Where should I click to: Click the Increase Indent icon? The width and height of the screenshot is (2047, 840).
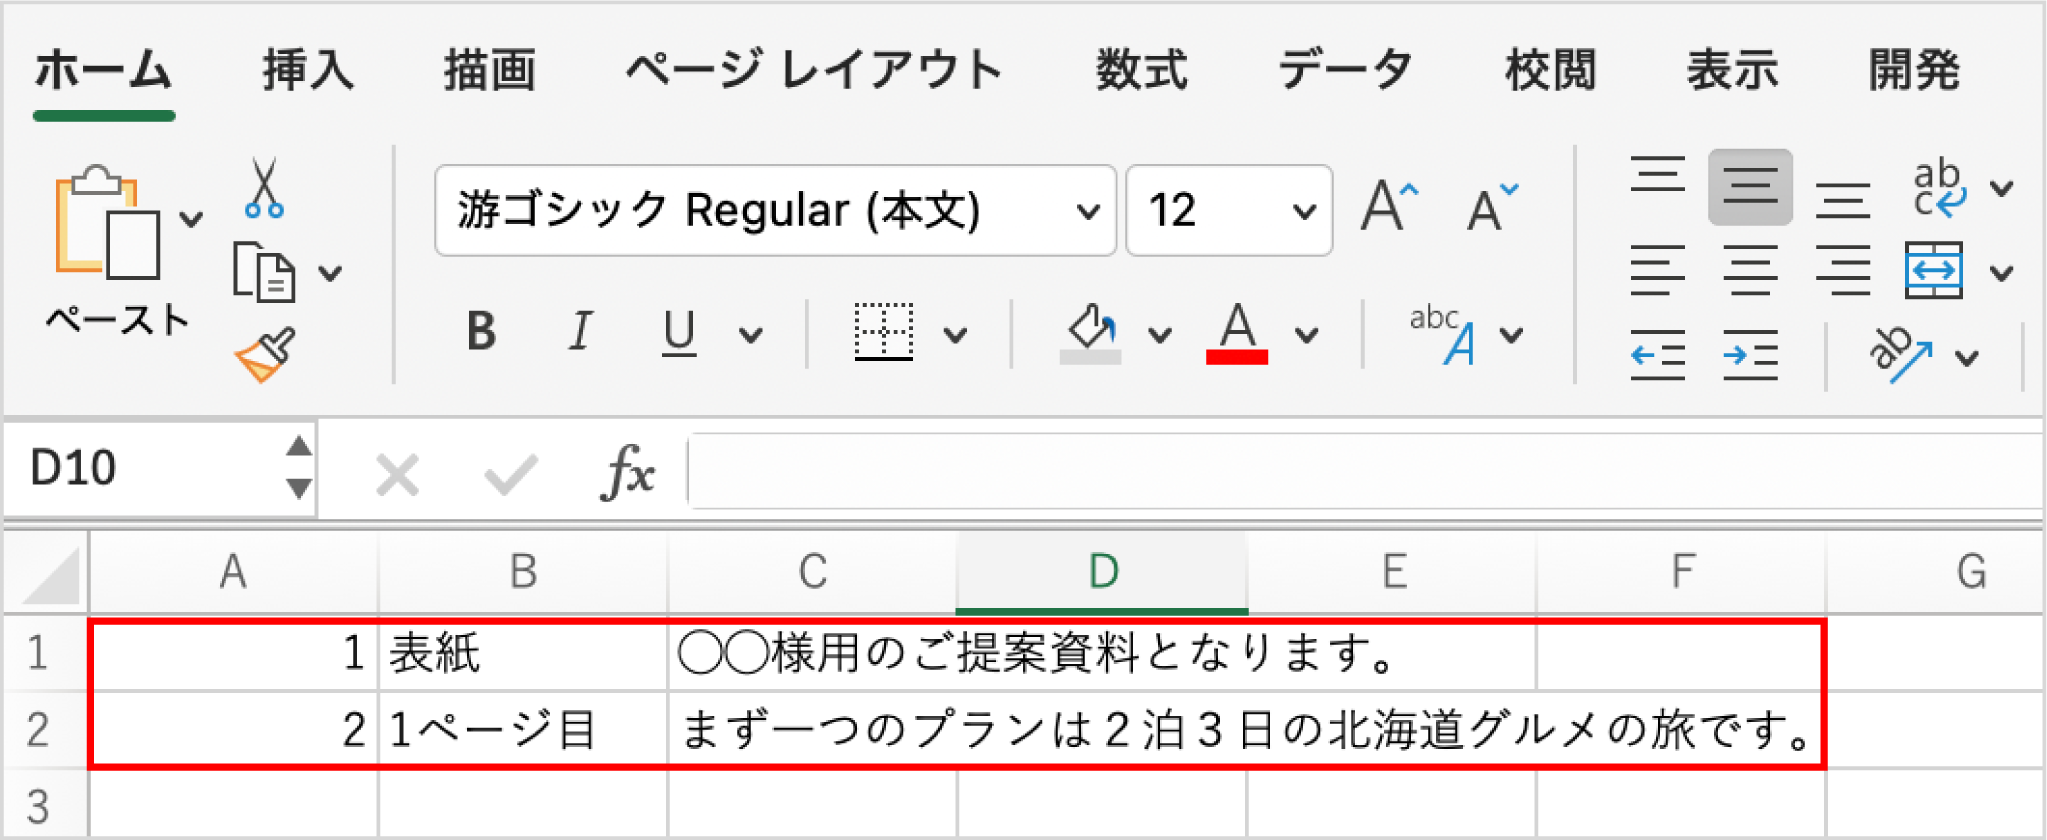(1750, 355)
